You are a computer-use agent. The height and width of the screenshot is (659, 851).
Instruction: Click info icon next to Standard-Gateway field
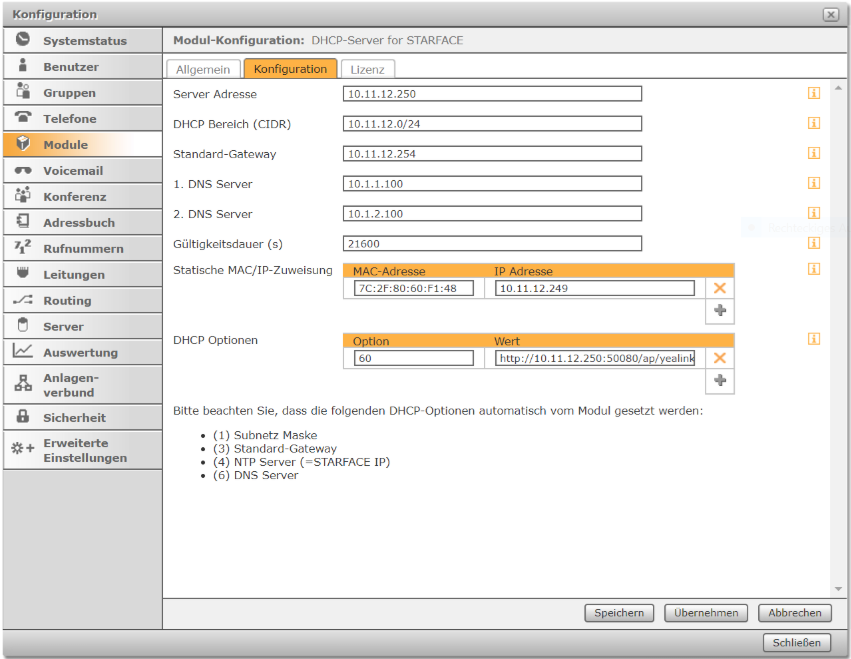(x=814, y=153)
